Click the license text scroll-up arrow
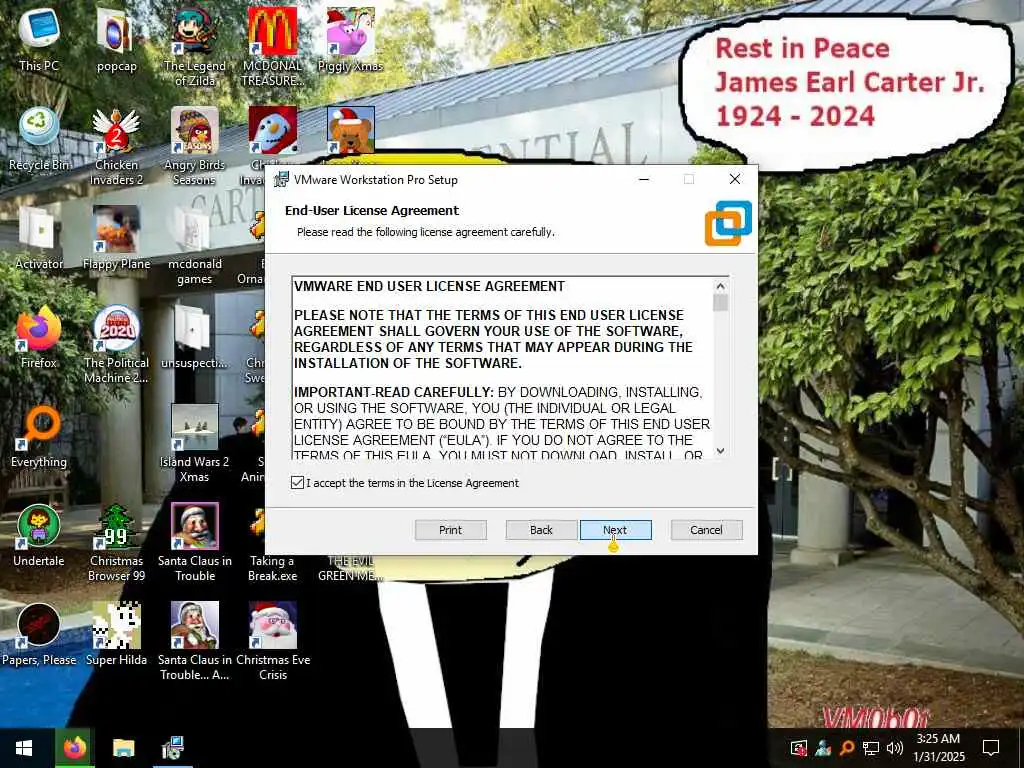This screenshot has height=768, width=1024. (x=720, y=286)
